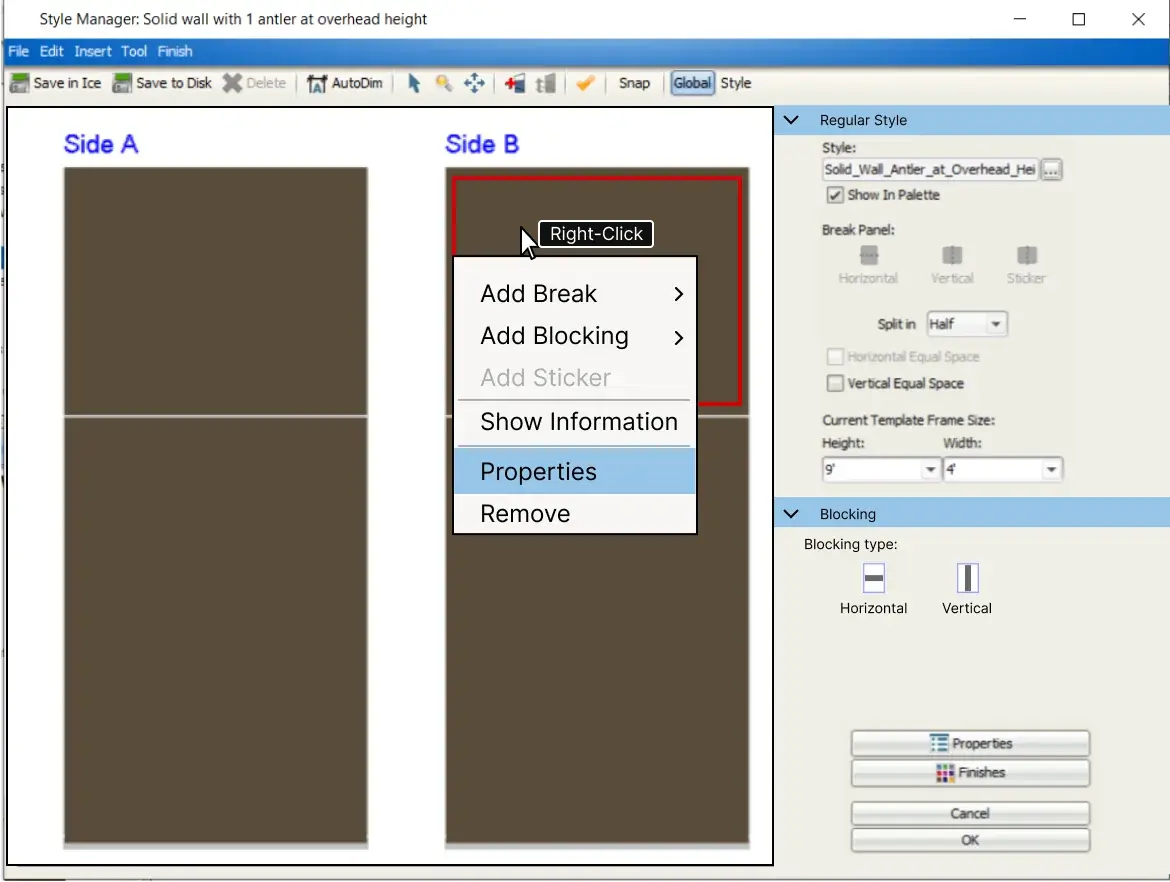Click the orange checkmark finish icon
1170x882 pixels.
click(585, 83)
